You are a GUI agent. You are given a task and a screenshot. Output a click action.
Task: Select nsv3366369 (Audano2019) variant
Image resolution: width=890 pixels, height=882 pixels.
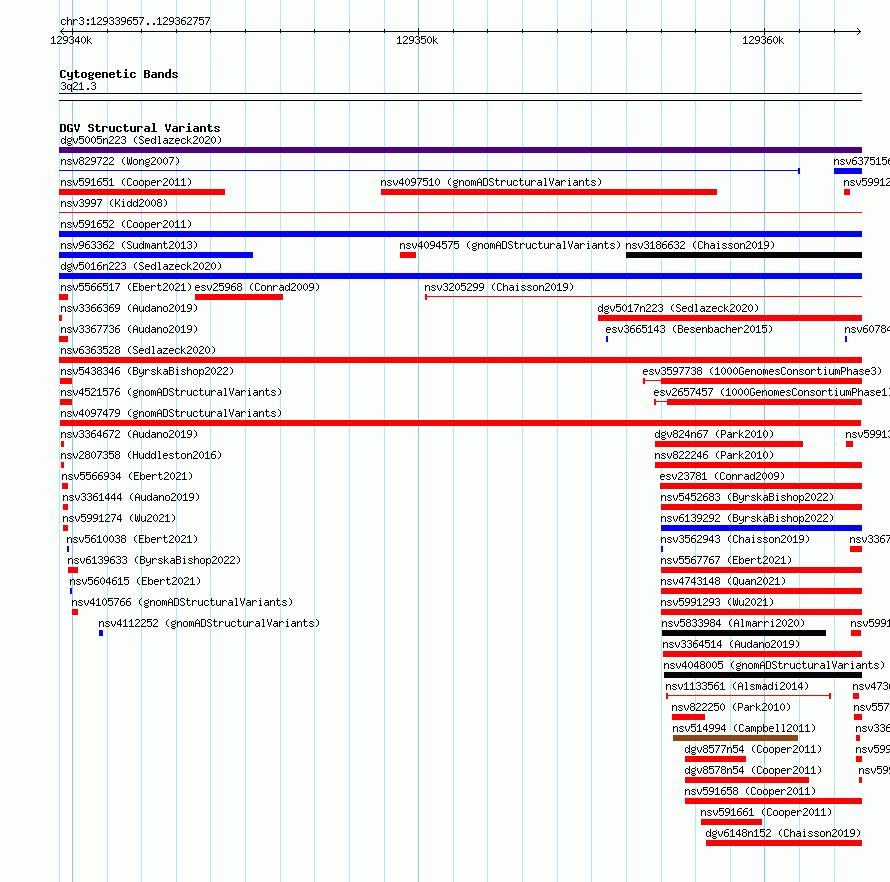coord(129,308)
